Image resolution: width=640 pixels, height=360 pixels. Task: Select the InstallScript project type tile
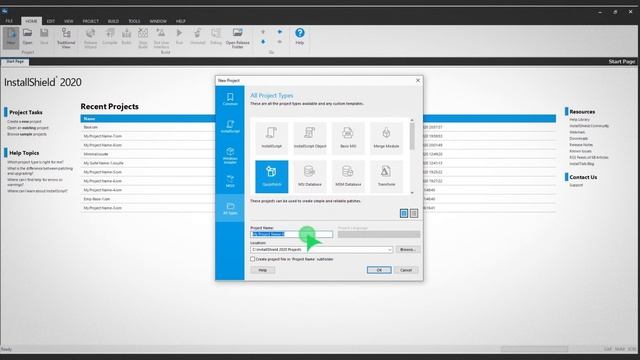point(271,138)
